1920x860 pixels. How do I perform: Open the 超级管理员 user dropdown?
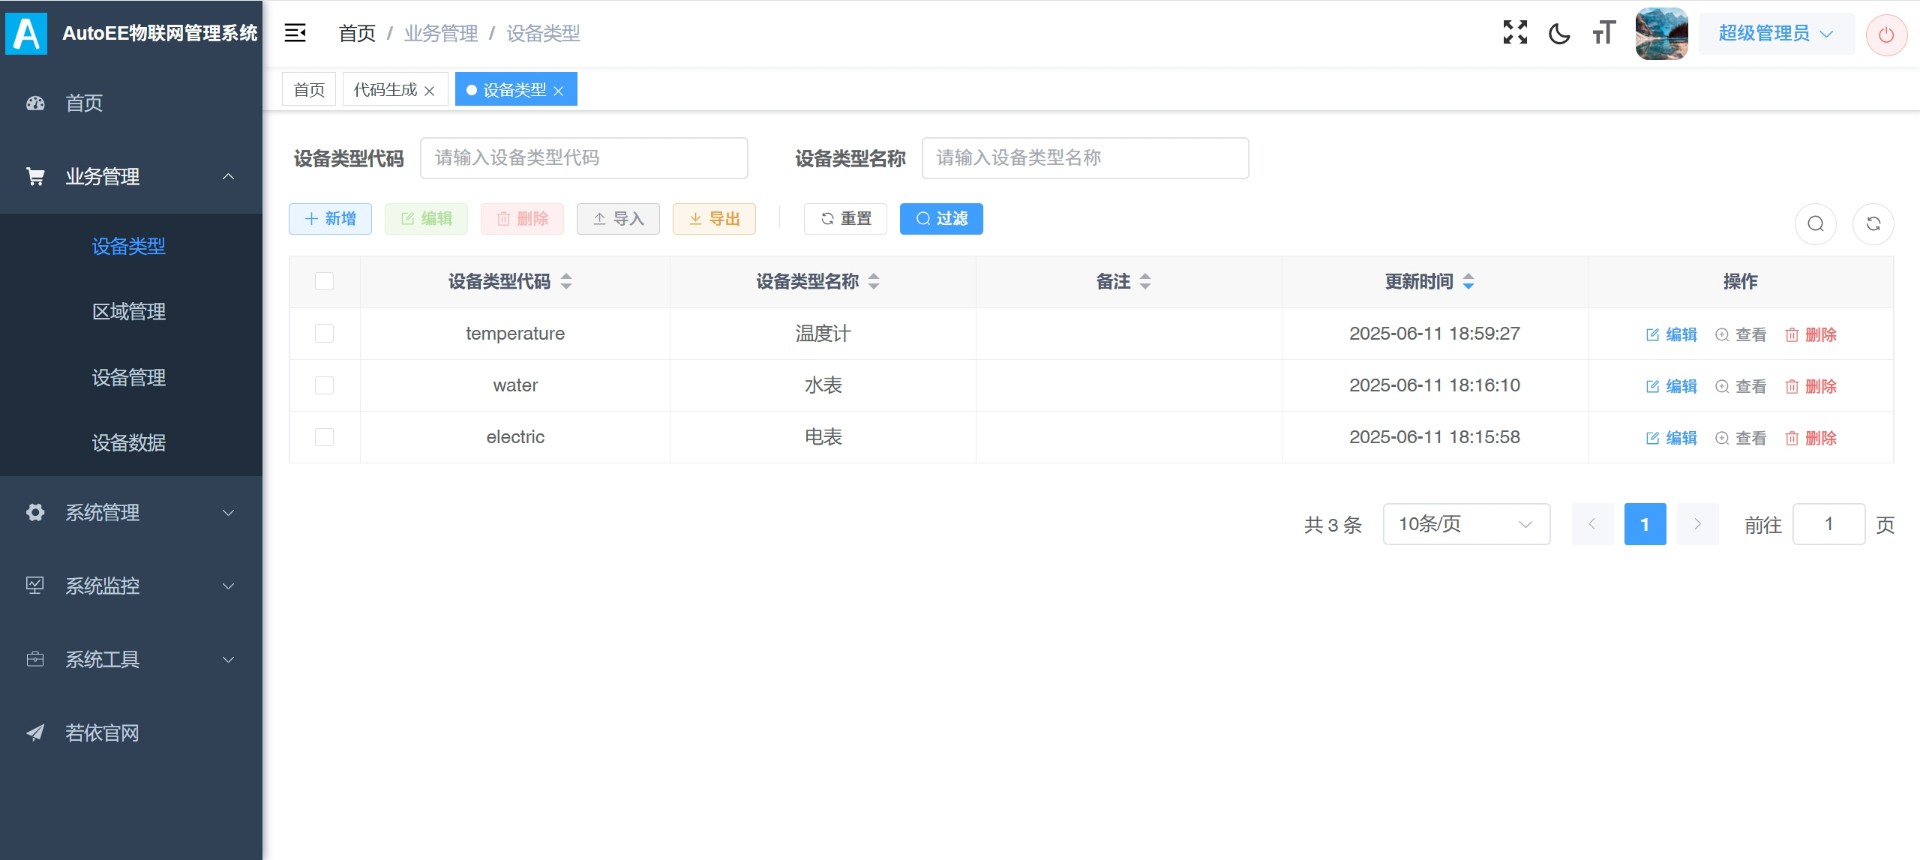pos(1775,34)
